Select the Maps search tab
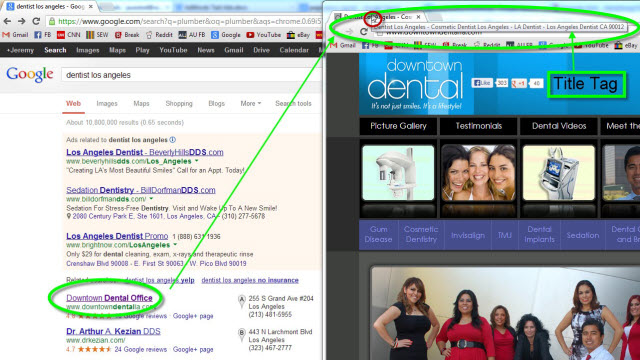 141,104
